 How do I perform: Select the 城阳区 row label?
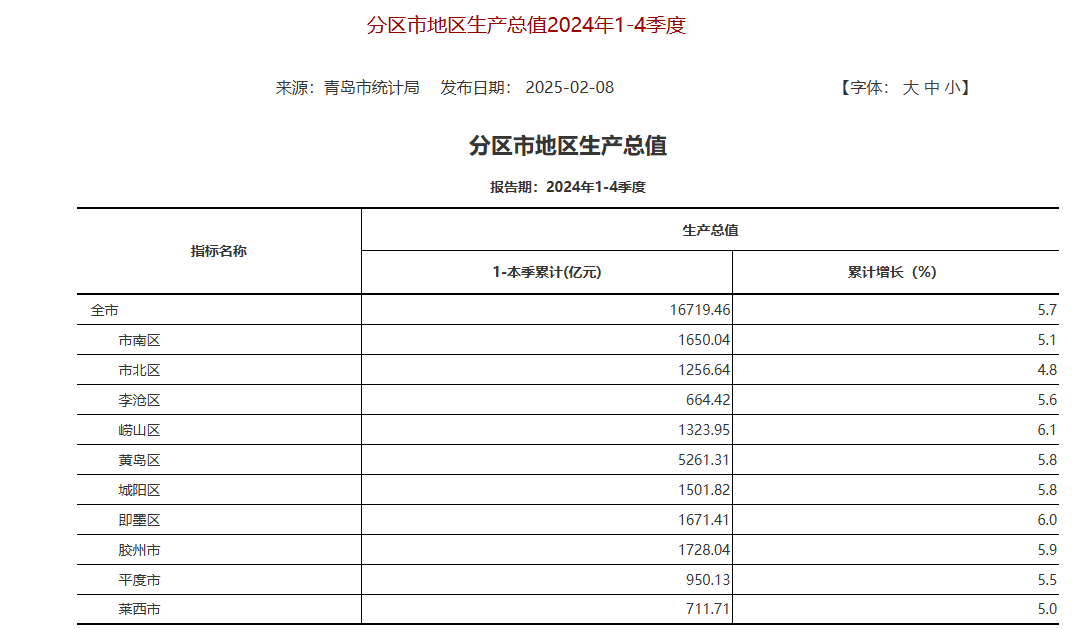pos(139,490)
